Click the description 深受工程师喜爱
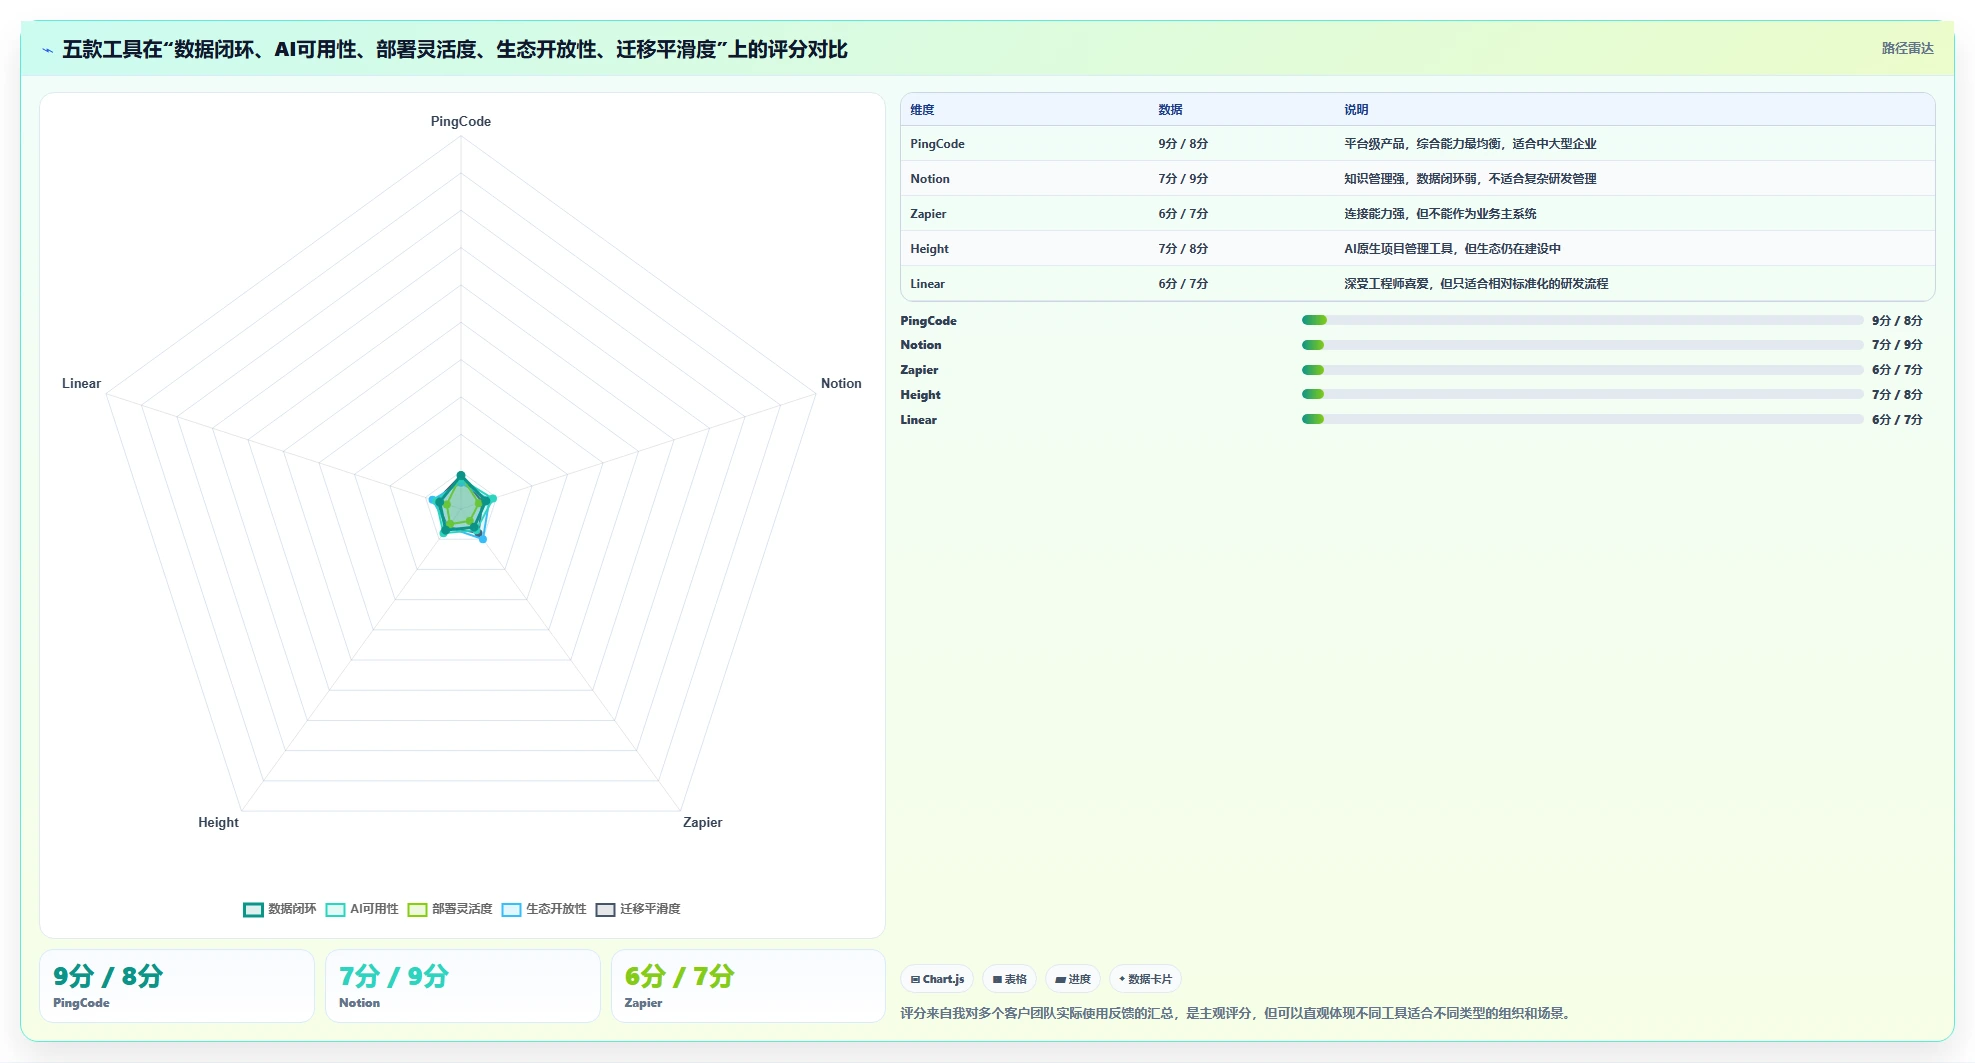The image size is (1975, 1063). click(x=1476, y=284)
